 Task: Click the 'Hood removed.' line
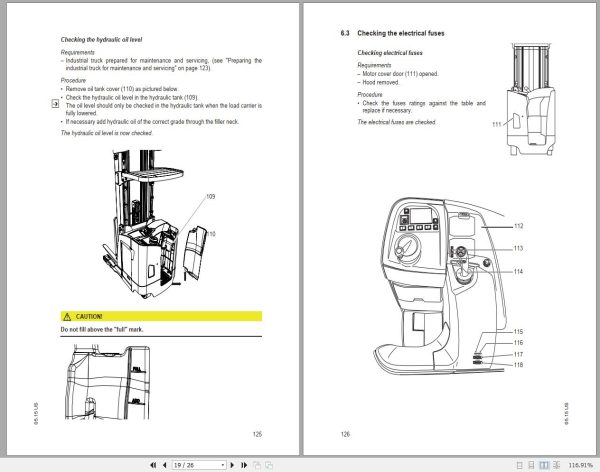point(378,82)
